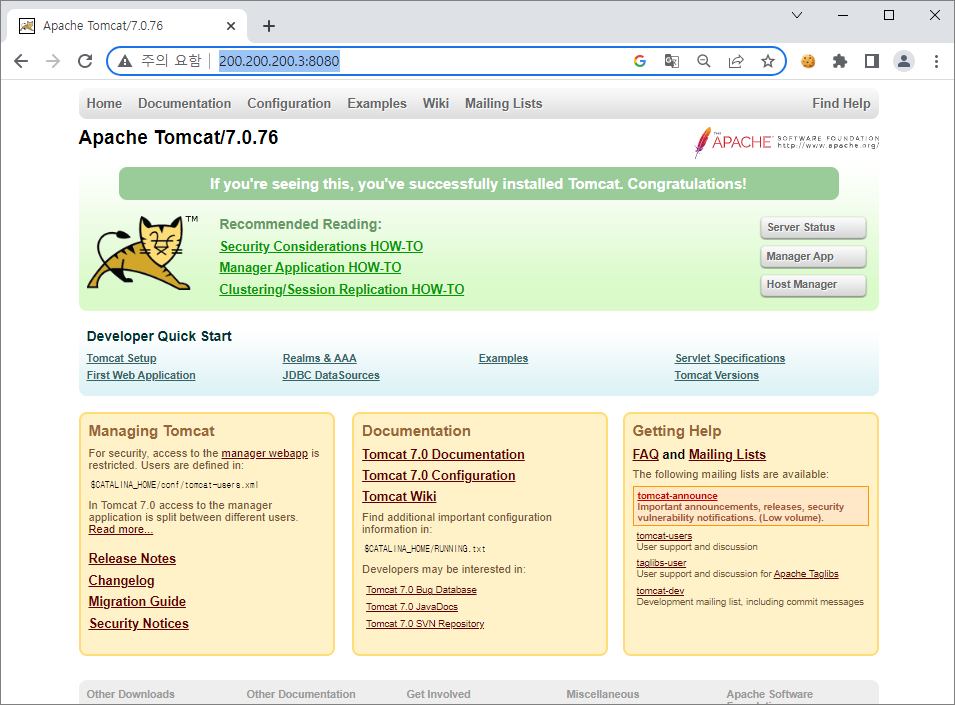Open the FAQ link under Getting Help

point(646,455)
